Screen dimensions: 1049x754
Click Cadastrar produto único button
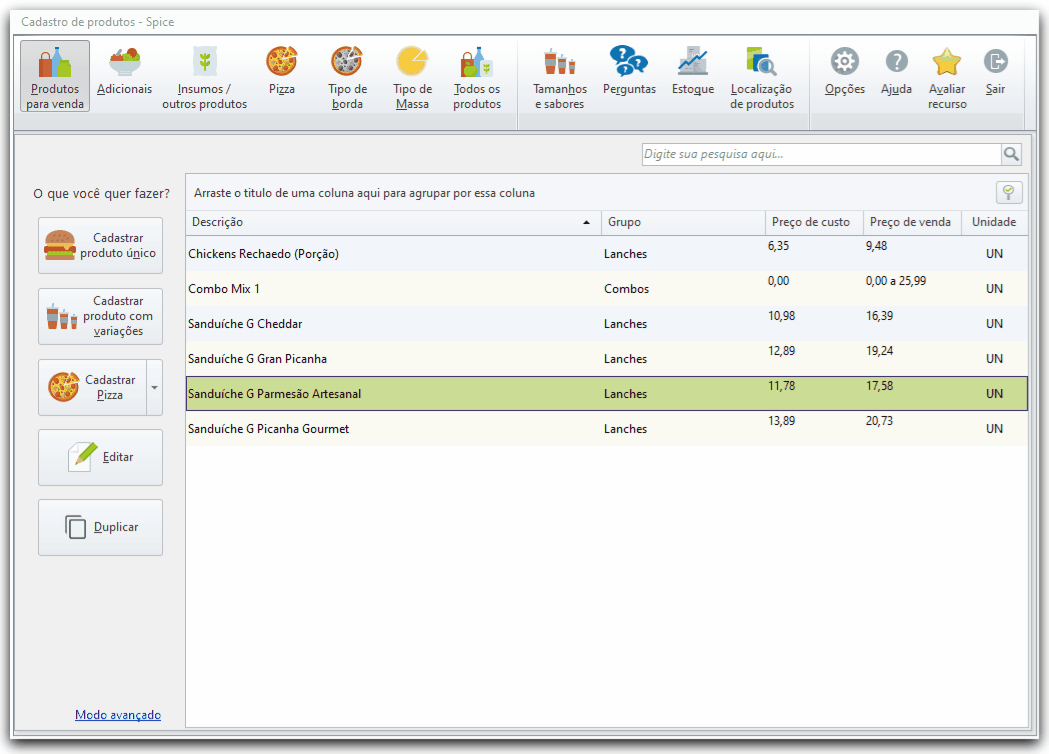100,246
